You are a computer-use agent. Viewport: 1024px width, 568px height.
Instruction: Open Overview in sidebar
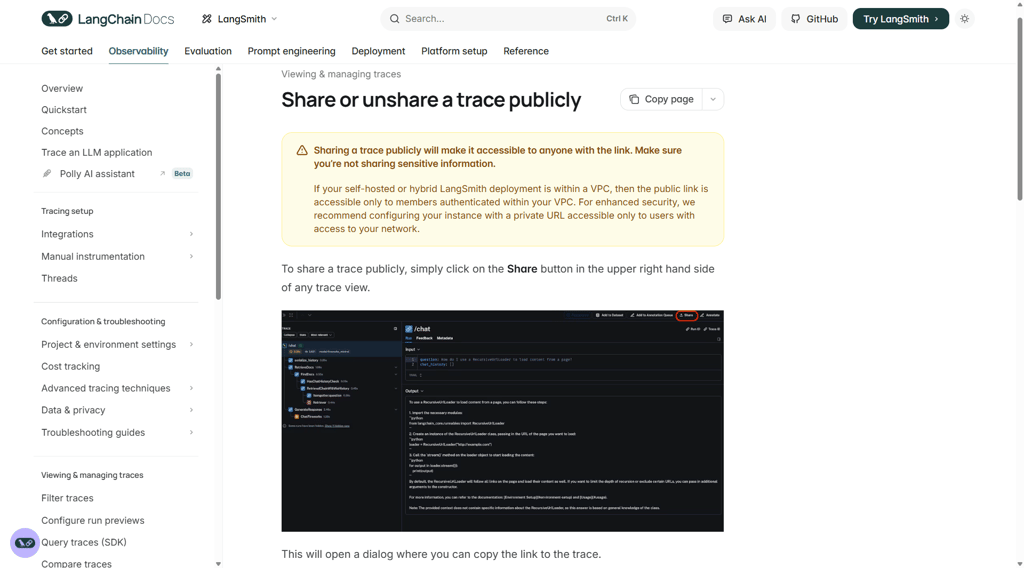click(x=62, y=88)
